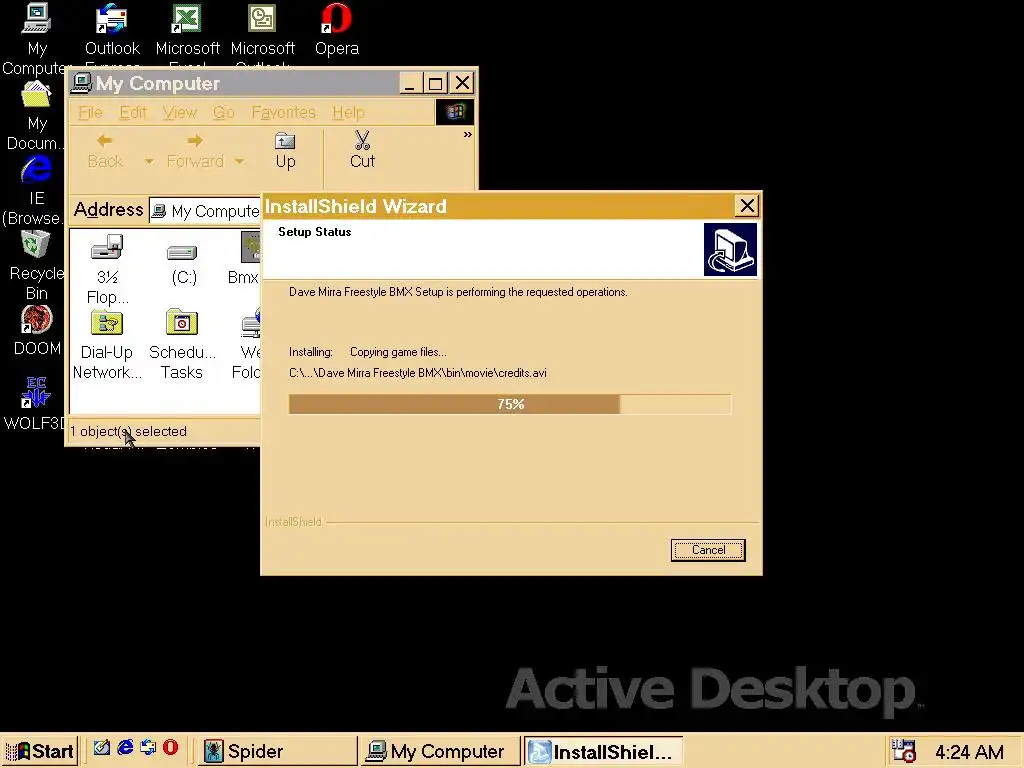The image size is (1024, 768).
Task: Open the My Computer desktop icon
Action: coord(37,39)
